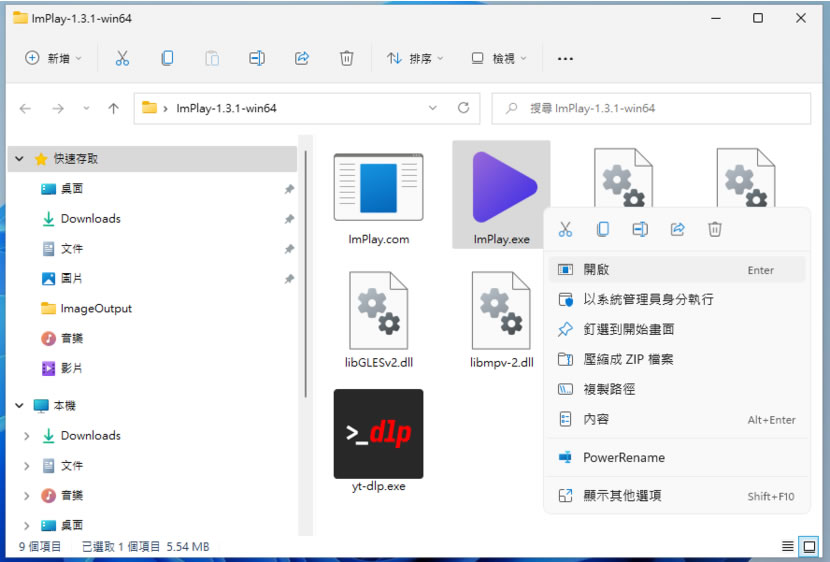Click the 9 個項目 status text
Screen dimensions: 830x562
pos(40,546)
